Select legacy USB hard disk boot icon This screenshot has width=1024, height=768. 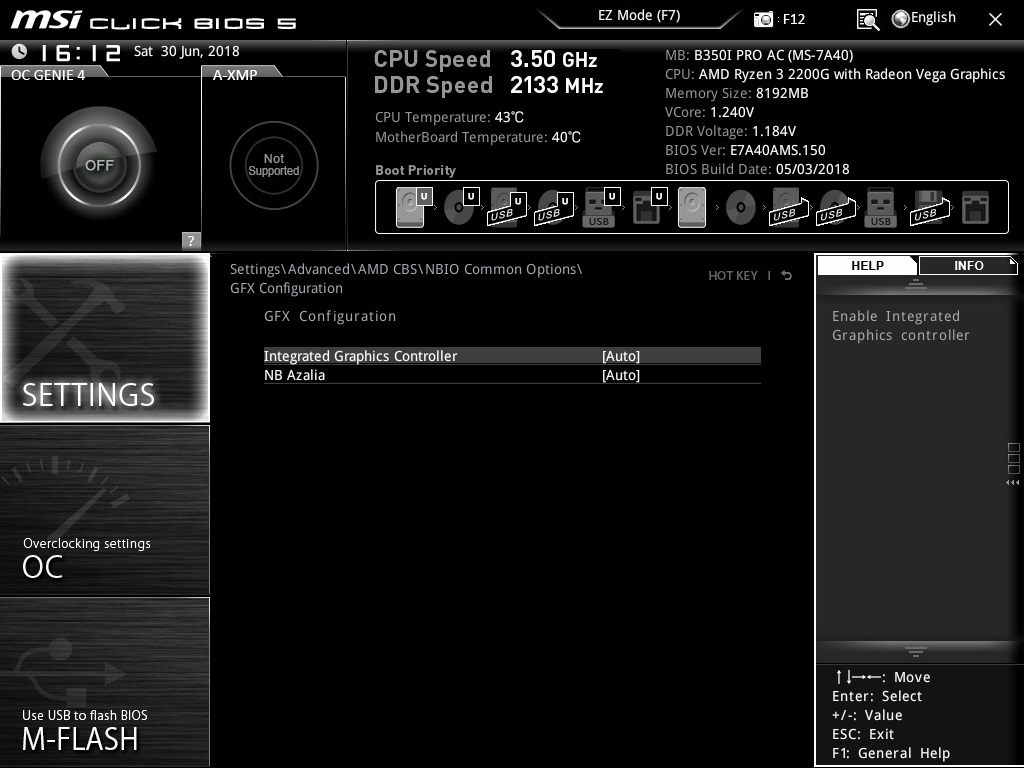[x=788, y=208]
